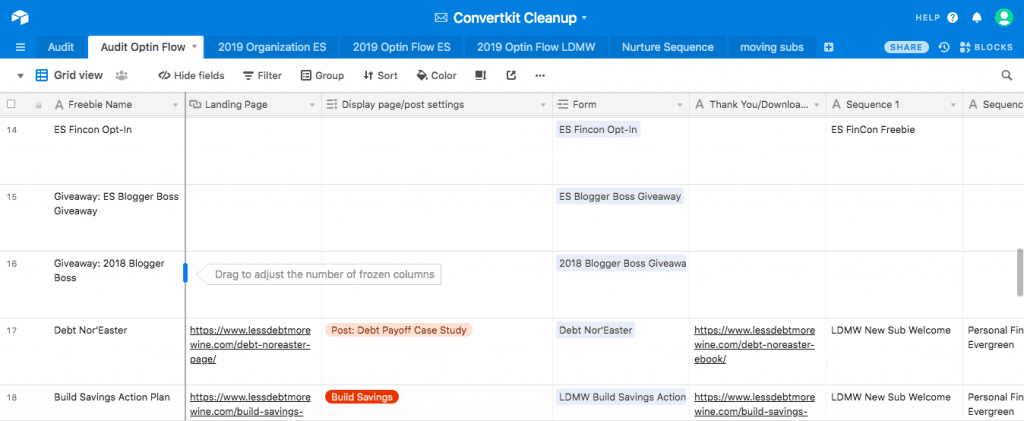1024x421 pixels.
Task: Open Thank You/Download column dropdown arrow
Action: tap(816, 104)
